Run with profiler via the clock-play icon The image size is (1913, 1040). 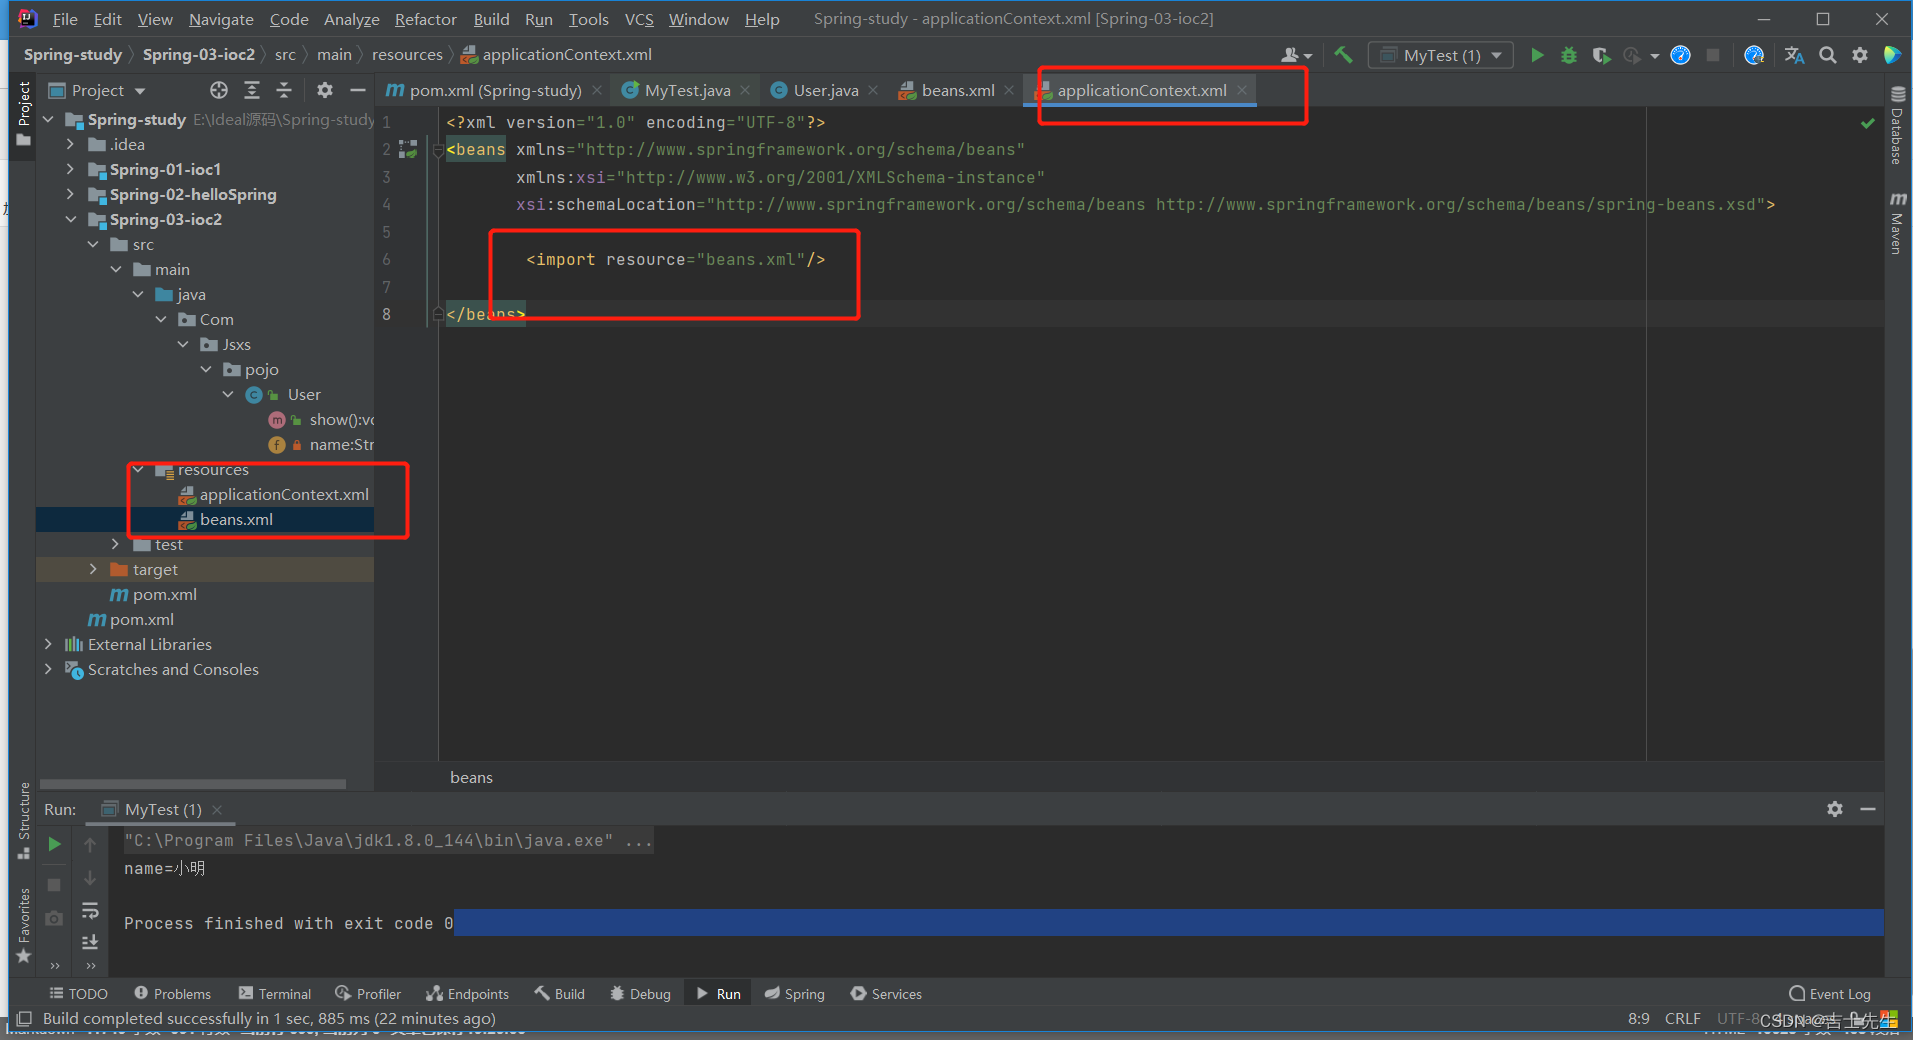(x=1632, y=55)
